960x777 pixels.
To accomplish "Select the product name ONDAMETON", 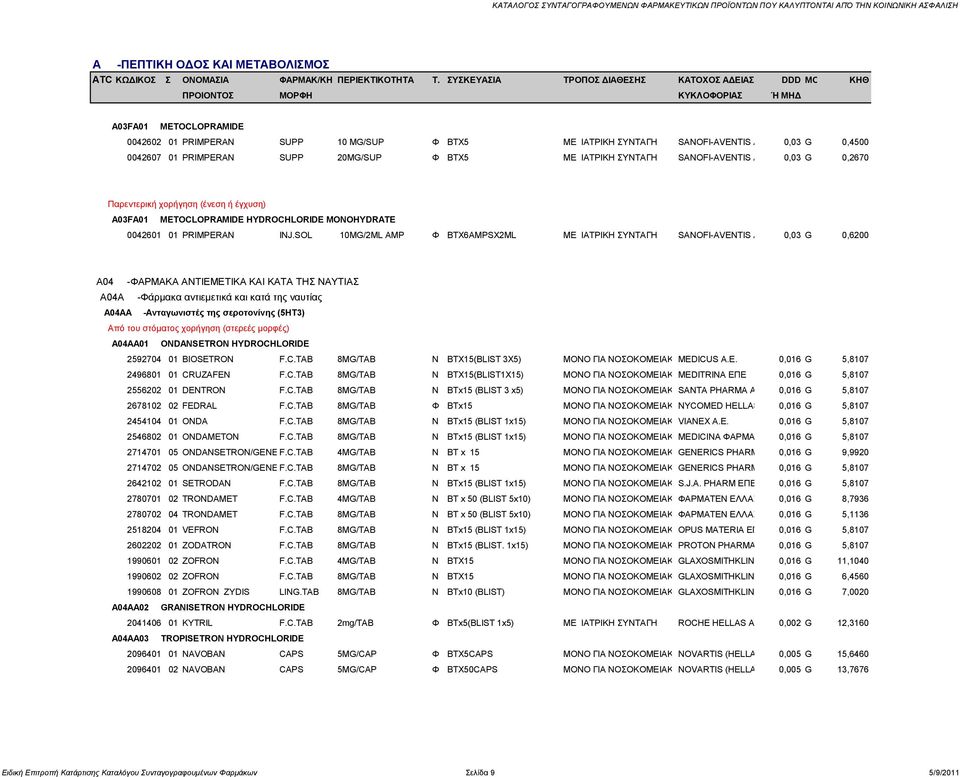I will (x=211, y=437).
